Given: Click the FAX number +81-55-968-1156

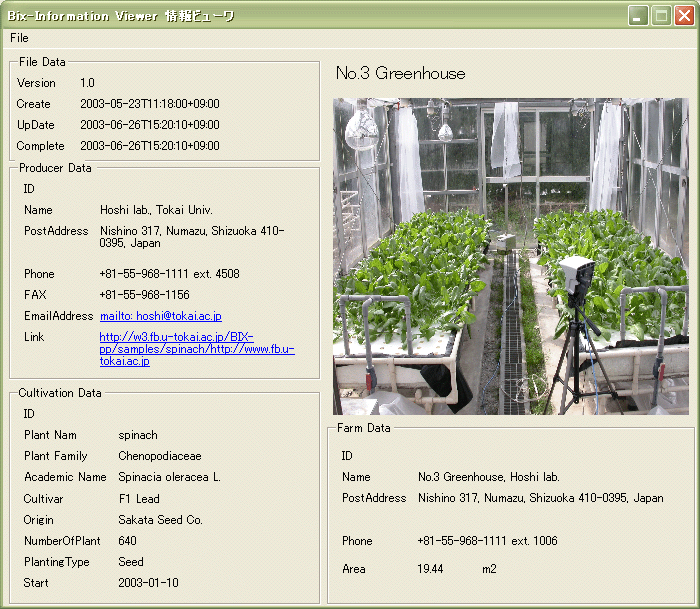Looking at the screenshot, I should [144, 295].
